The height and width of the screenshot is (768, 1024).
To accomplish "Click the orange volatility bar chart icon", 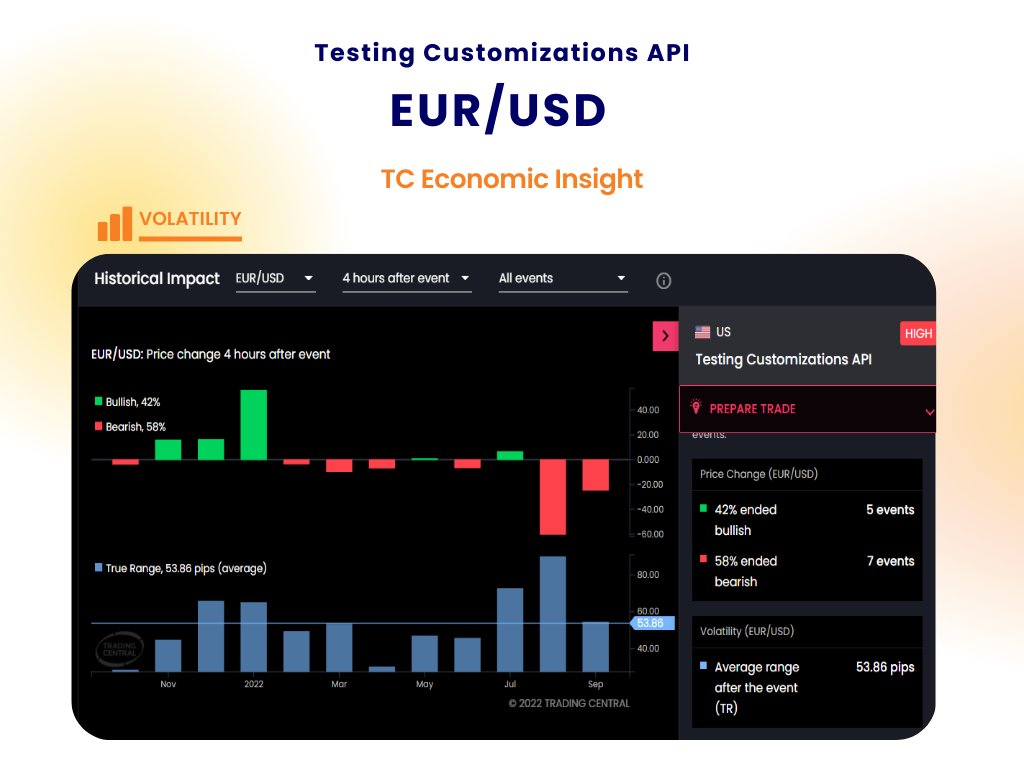I will coord(115,224).
